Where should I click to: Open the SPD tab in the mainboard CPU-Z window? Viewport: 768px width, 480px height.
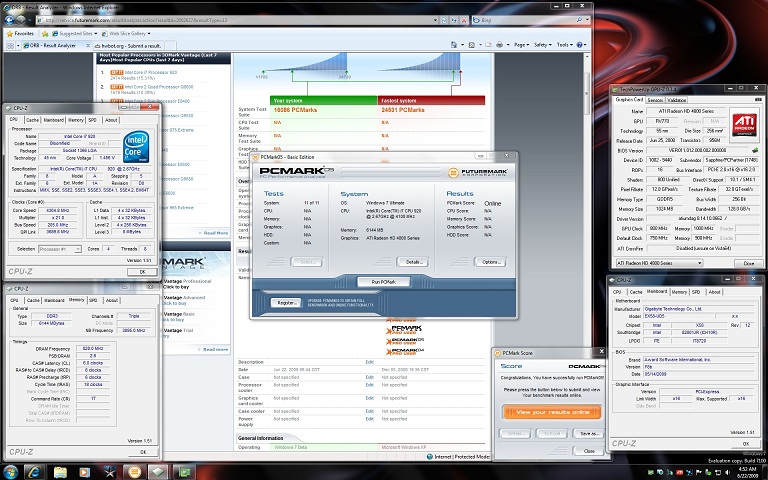tap(696, 292)
